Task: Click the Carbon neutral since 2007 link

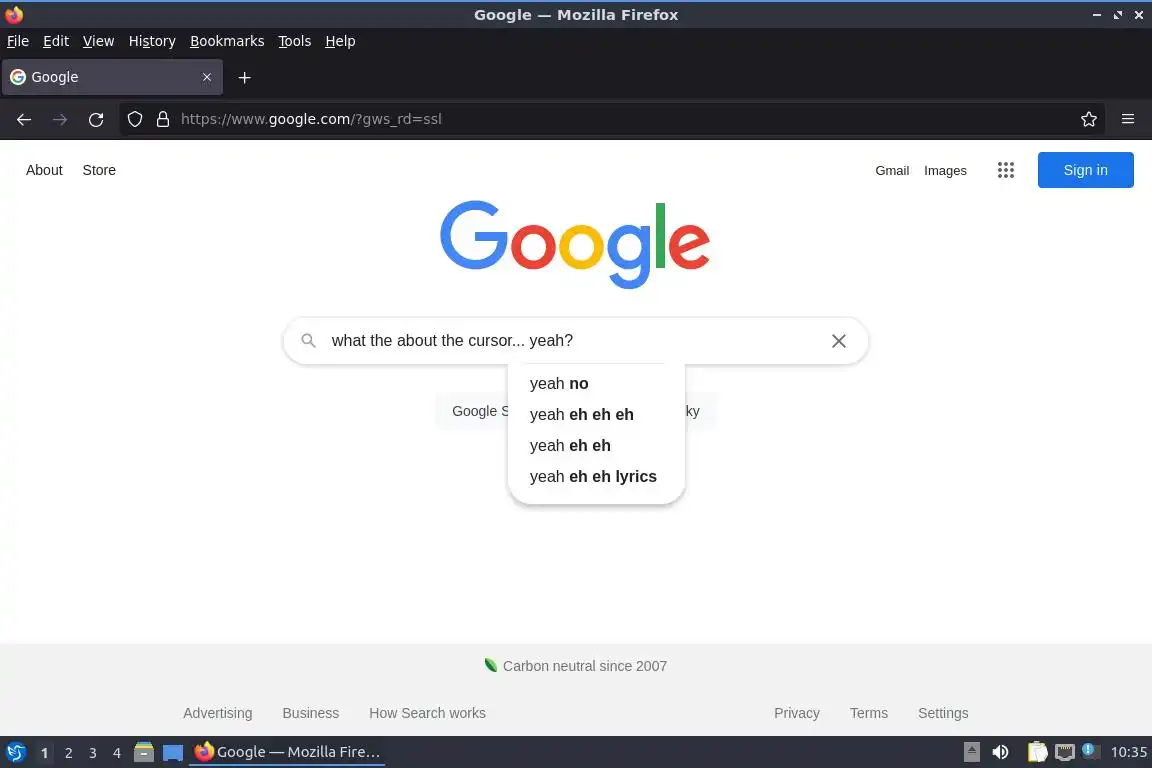Action: point(576,666)
